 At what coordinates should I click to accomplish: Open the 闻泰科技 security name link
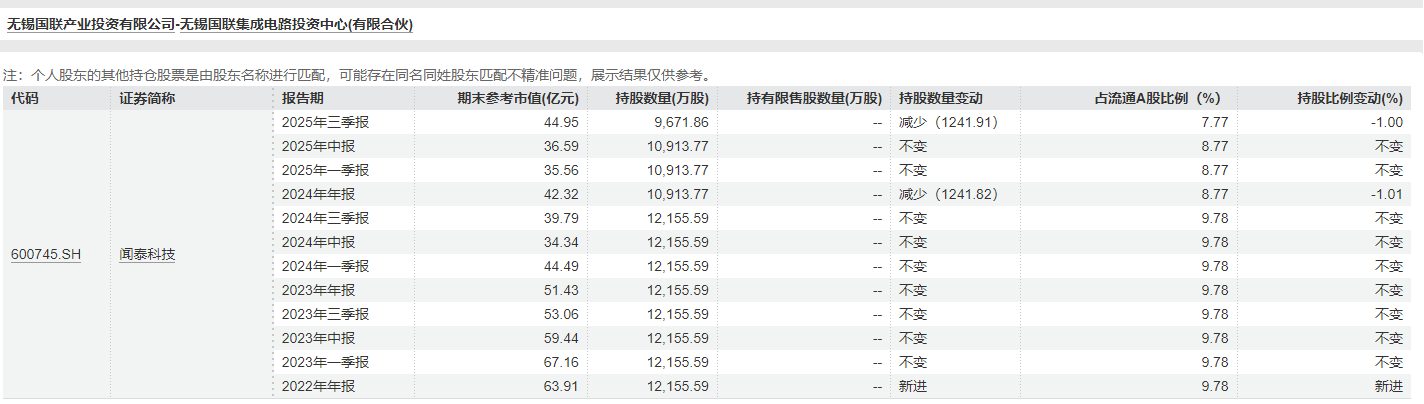click(x=147, y=255)
